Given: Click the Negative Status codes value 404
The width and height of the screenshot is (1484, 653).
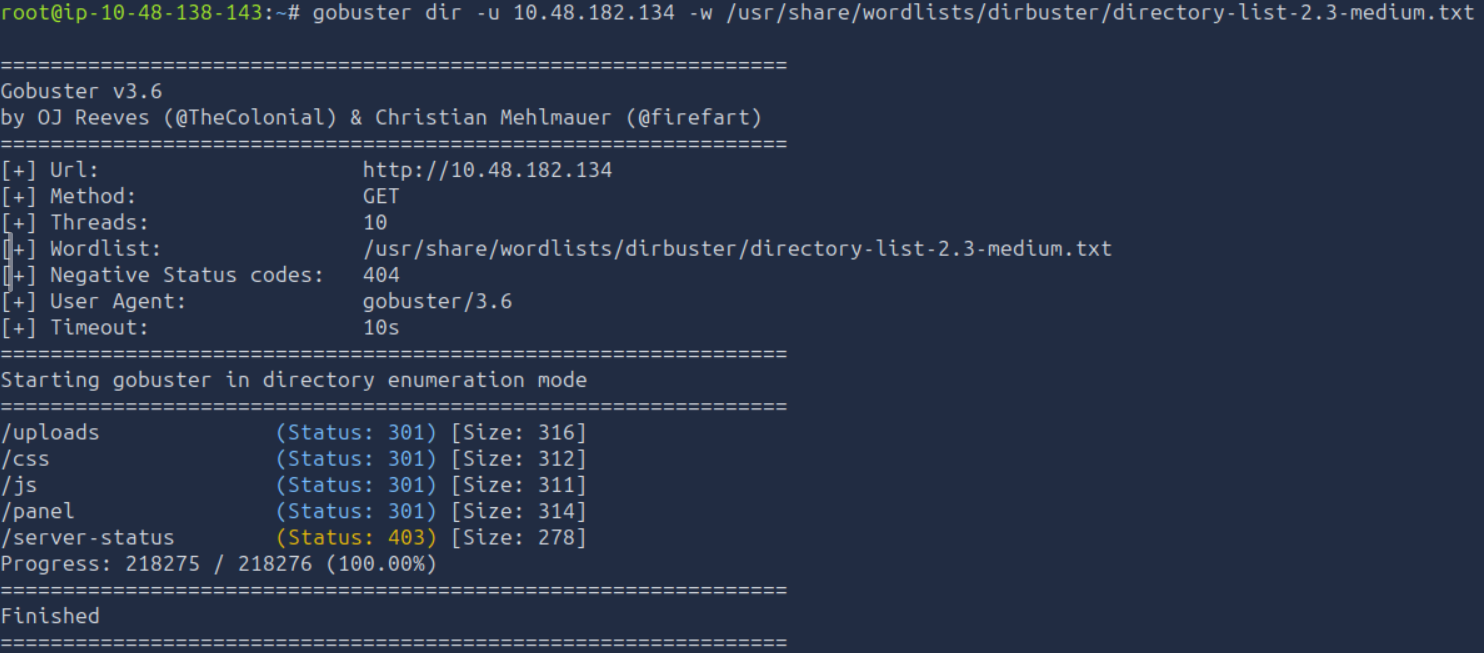Looking at the screenshot, I should [x=381, y=275].
